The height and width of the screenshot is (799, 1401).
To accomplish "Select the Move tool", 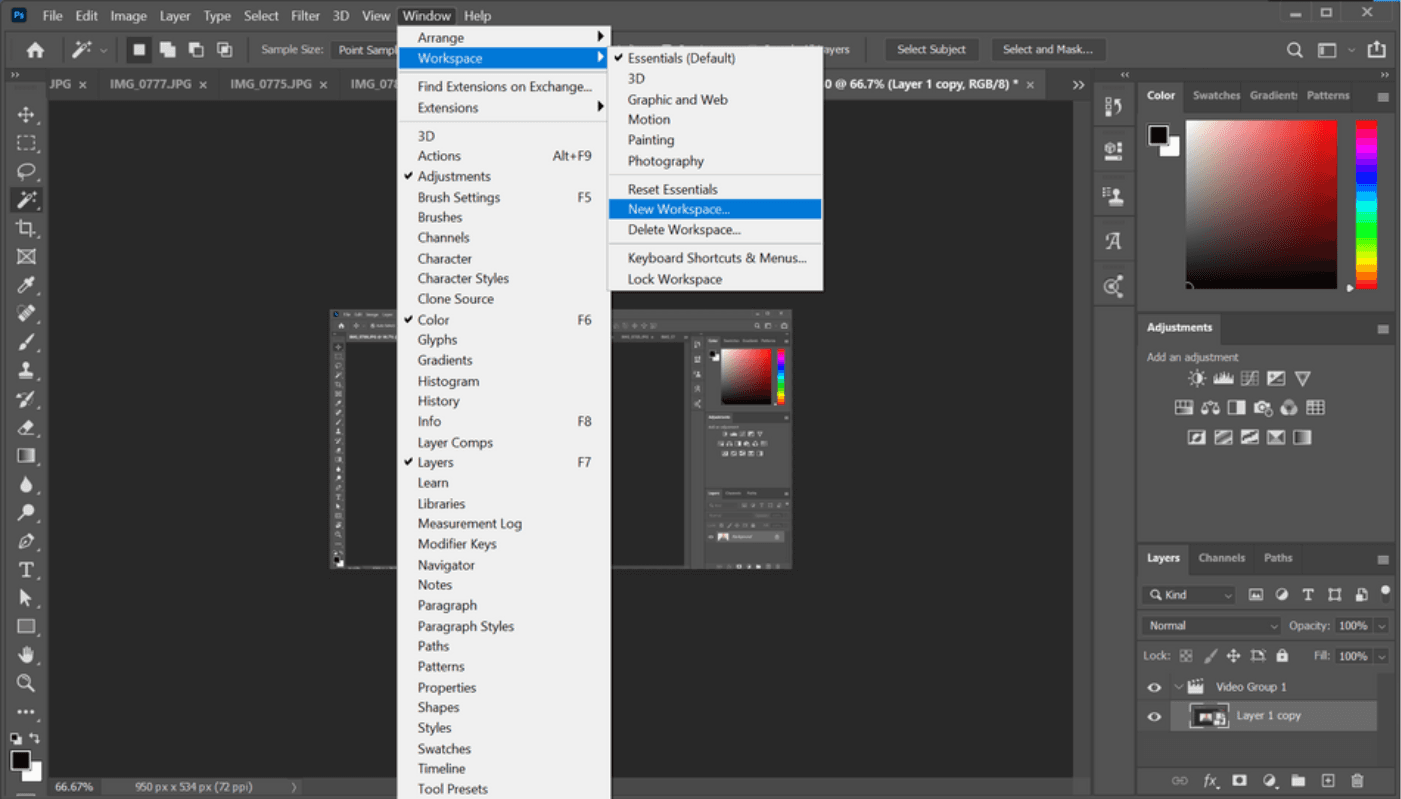I will click(26, 114).
